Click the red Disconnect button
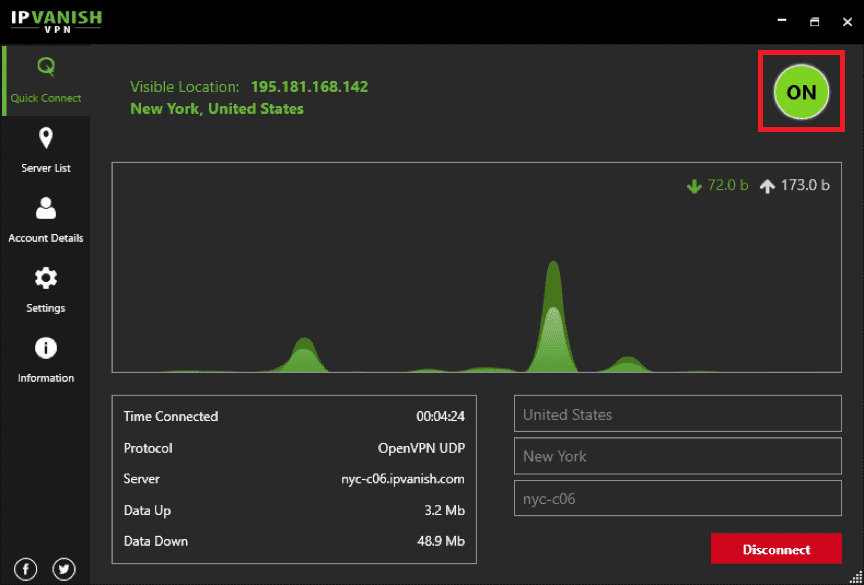This screenshot has height=585, width=864. (776, 549)
